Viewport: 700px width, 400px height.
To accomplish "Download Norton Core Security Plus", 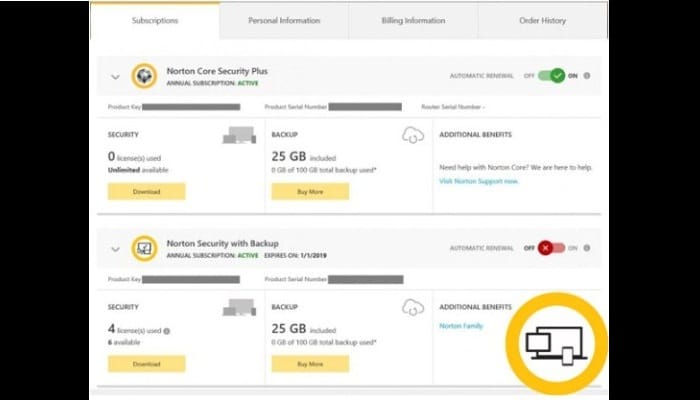I will tap(146, 192).
